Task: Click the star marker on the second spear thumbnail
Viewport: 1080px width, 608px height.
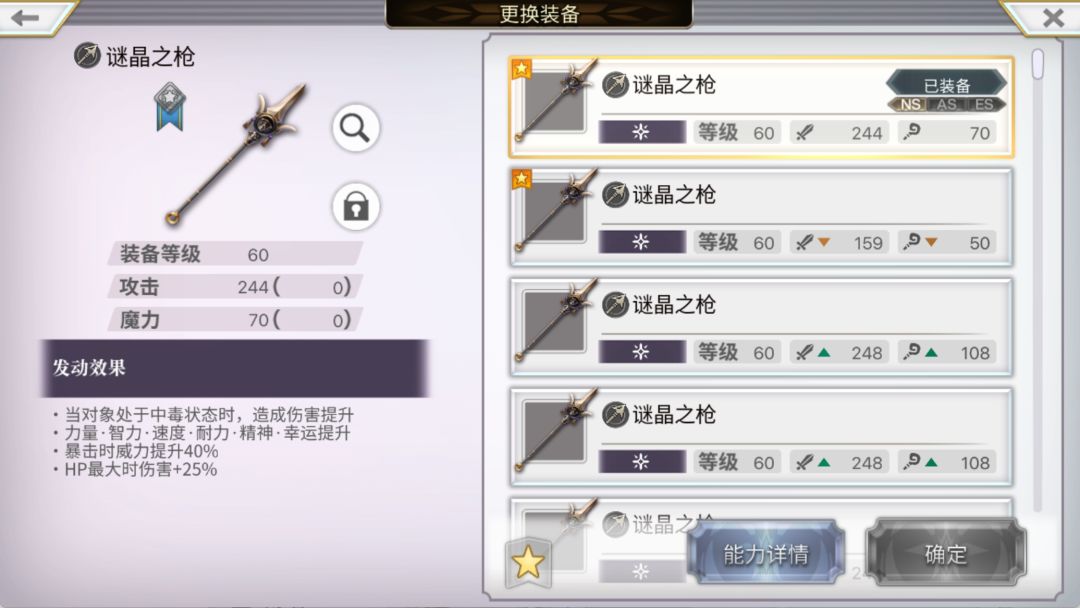Action: tap(521, 179)
